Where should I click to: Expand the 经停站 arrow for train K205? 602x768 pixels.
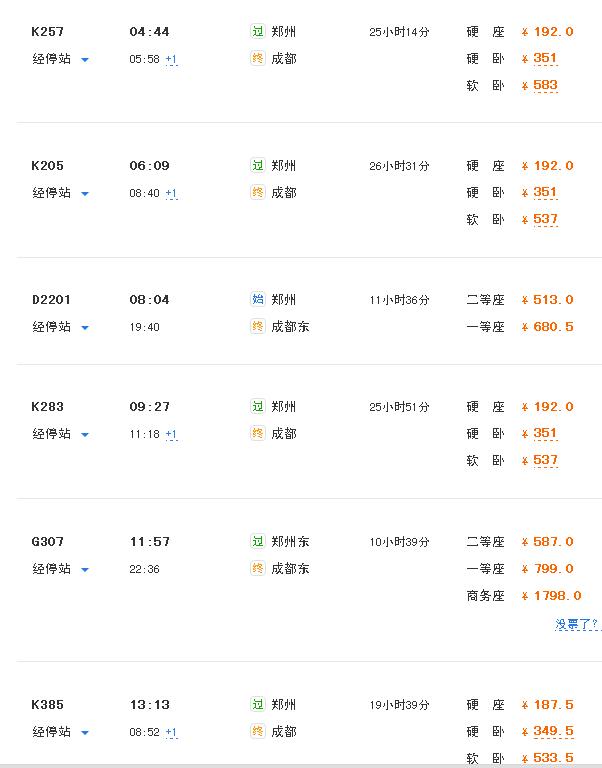point(85,194)
